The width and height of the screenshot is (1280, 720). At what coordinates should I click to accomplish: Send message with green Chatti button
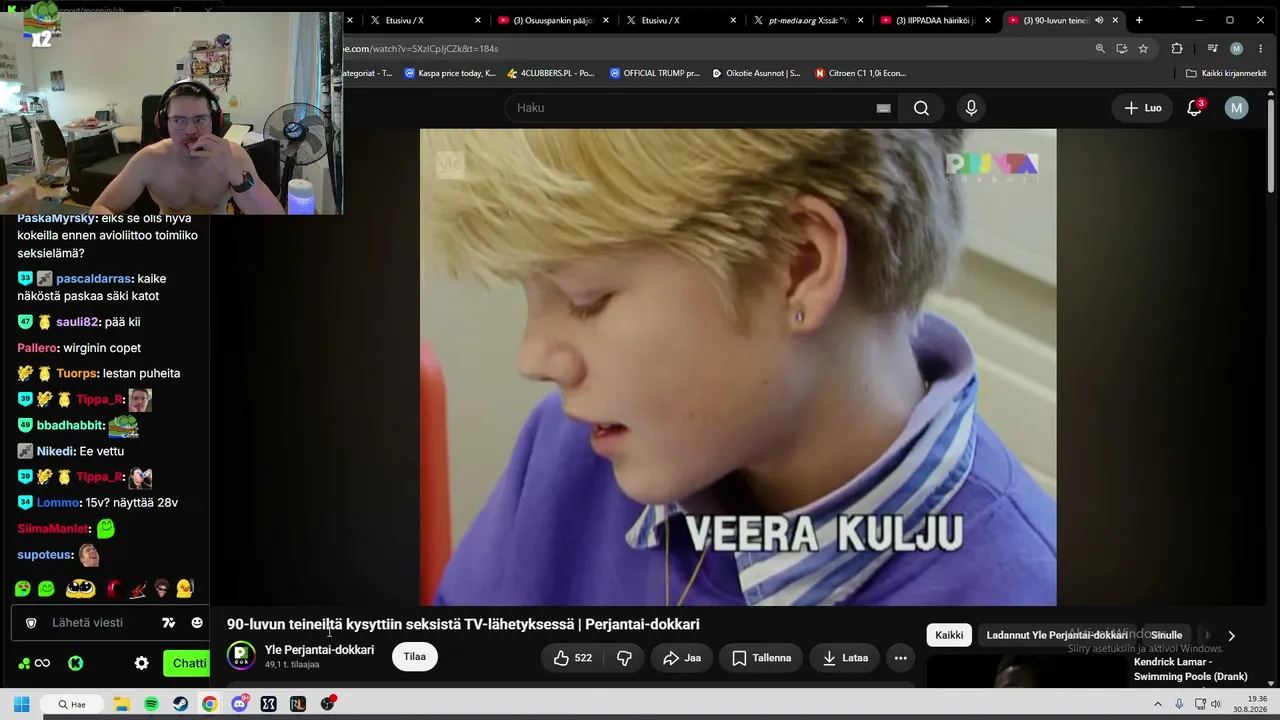click(188, 663)
